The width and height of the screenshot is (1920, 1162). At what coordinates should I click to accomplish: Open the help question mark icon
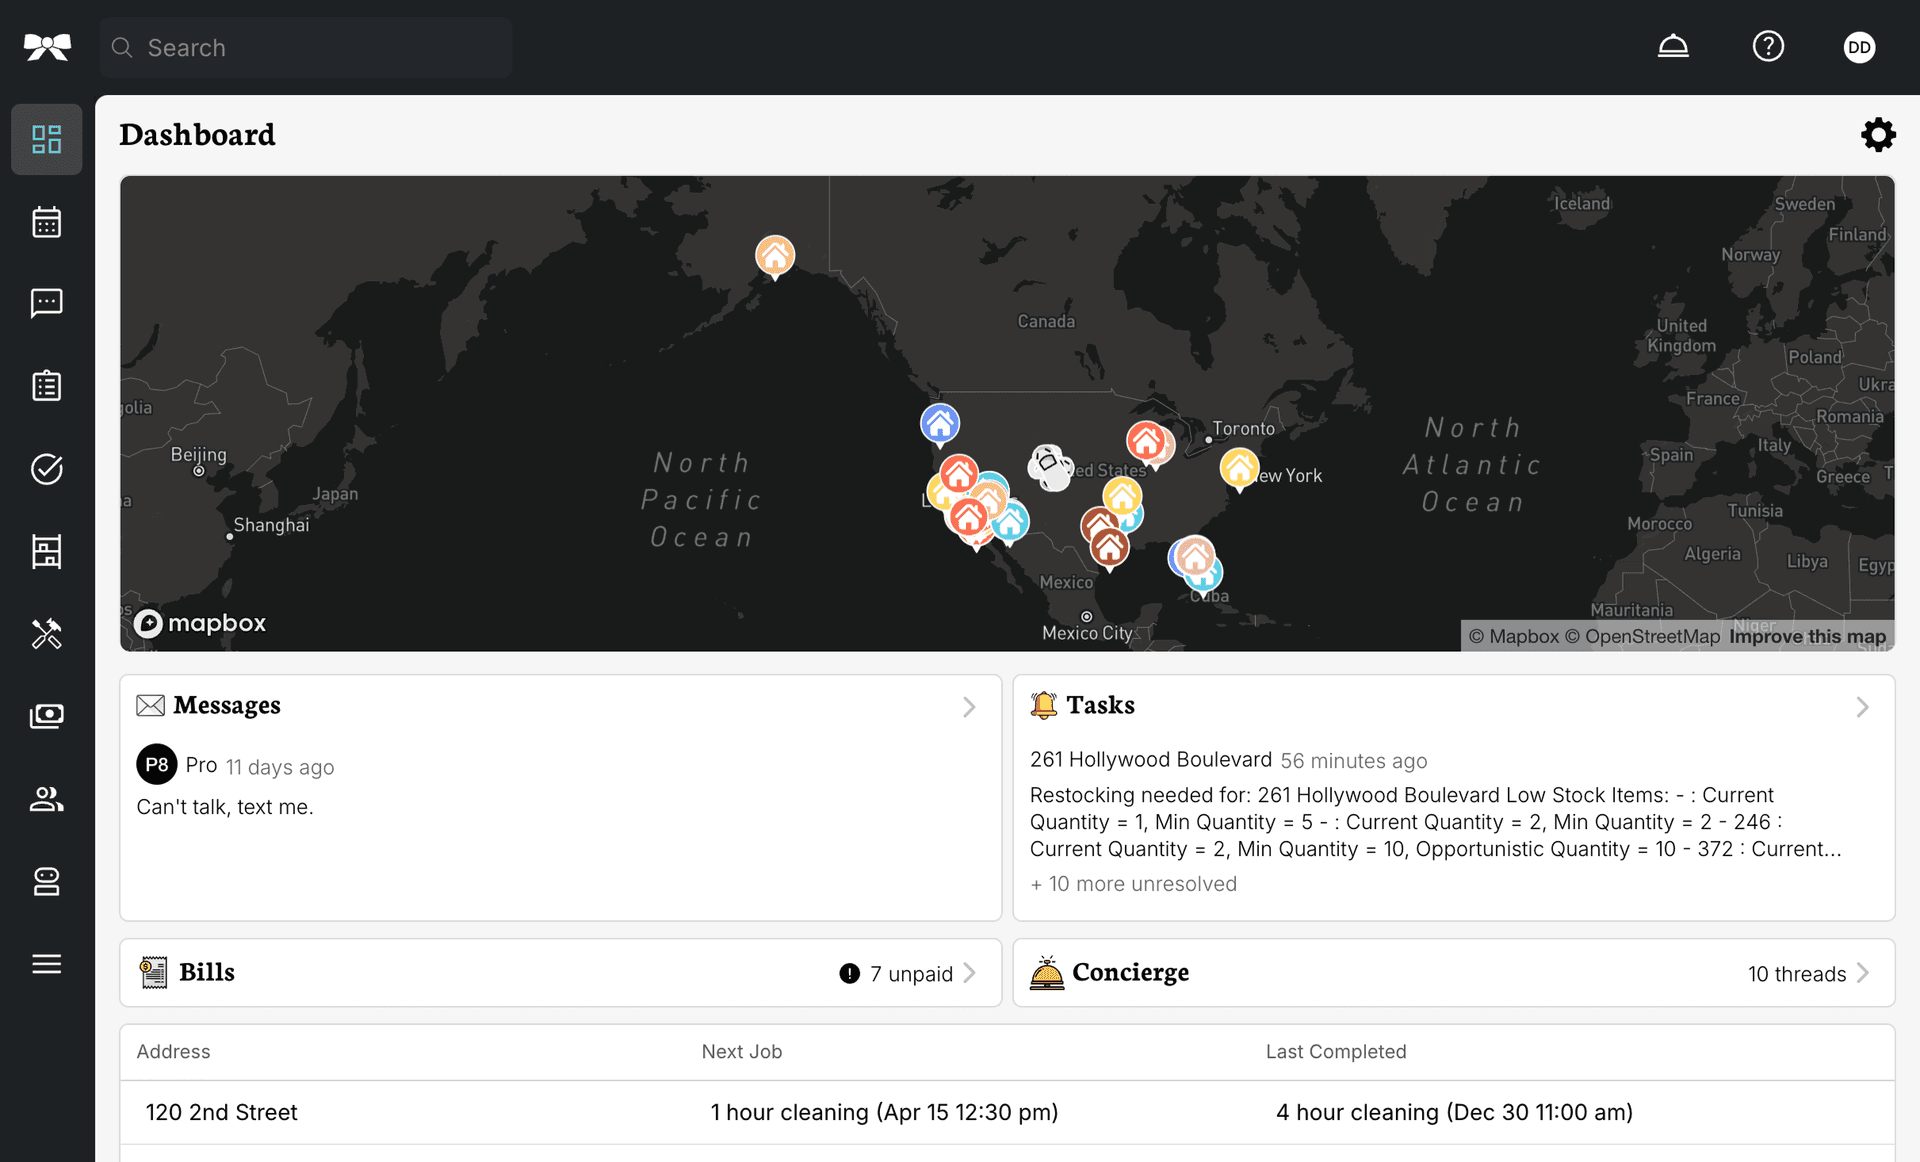click(x=1768, y=45)
